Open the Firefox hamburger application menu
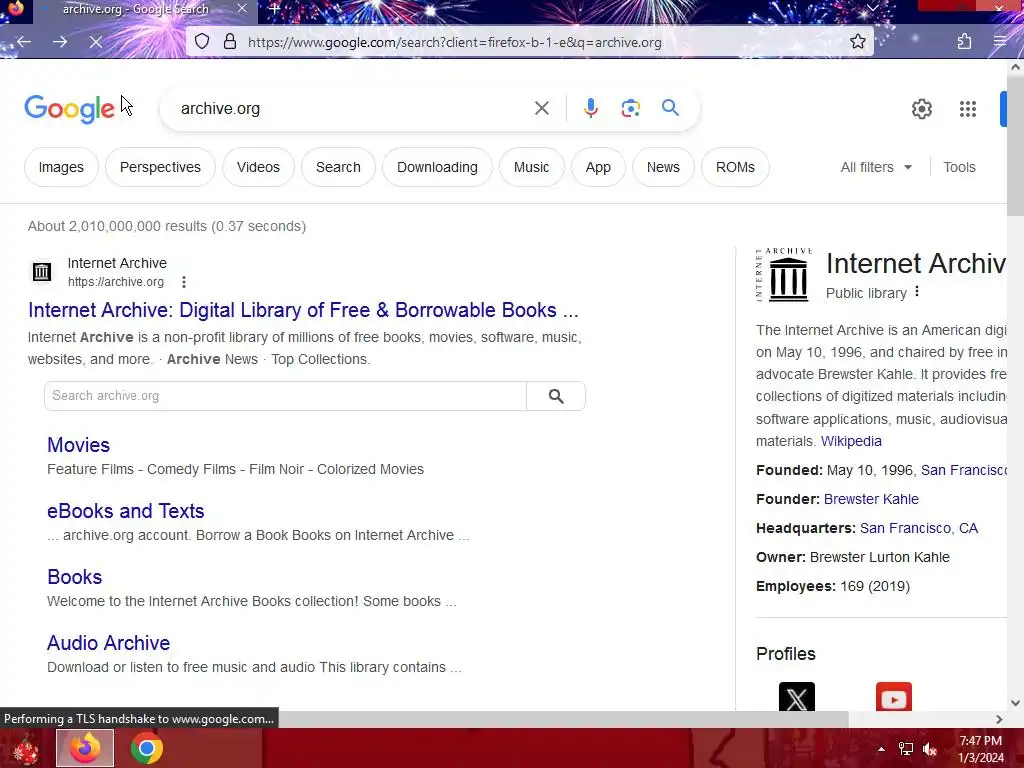 (x=1000, y=42)
